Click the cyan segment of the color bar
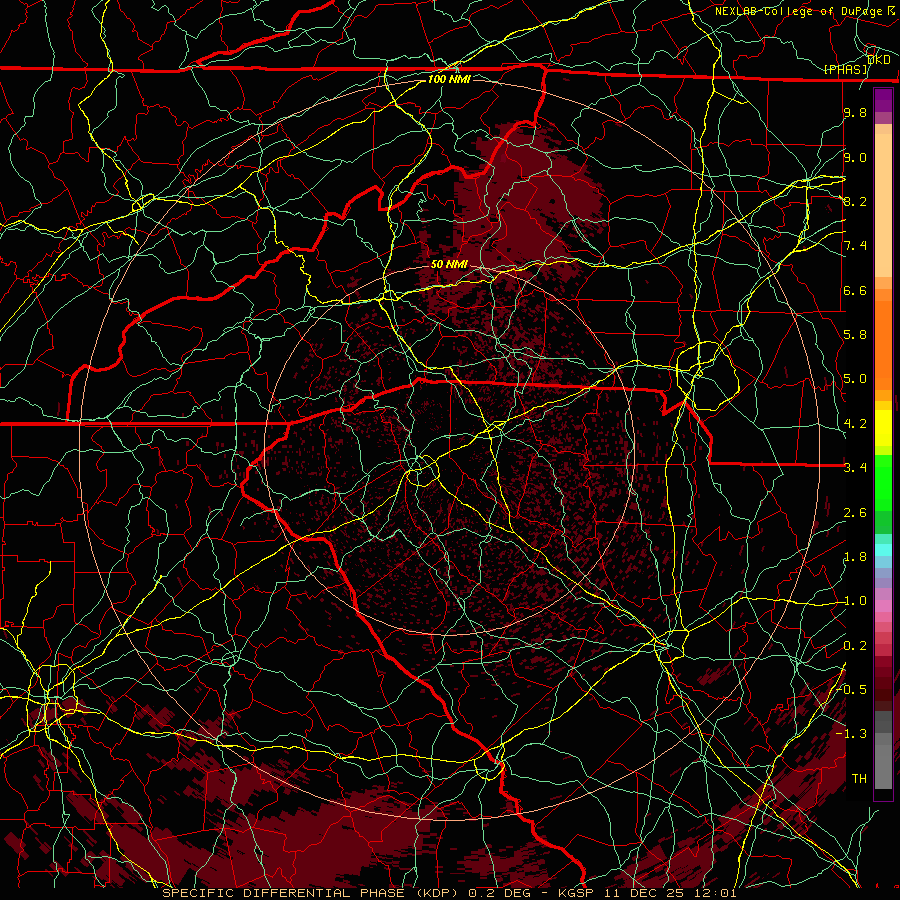Viewport: 900px width, 900px height. coord(883,550)
